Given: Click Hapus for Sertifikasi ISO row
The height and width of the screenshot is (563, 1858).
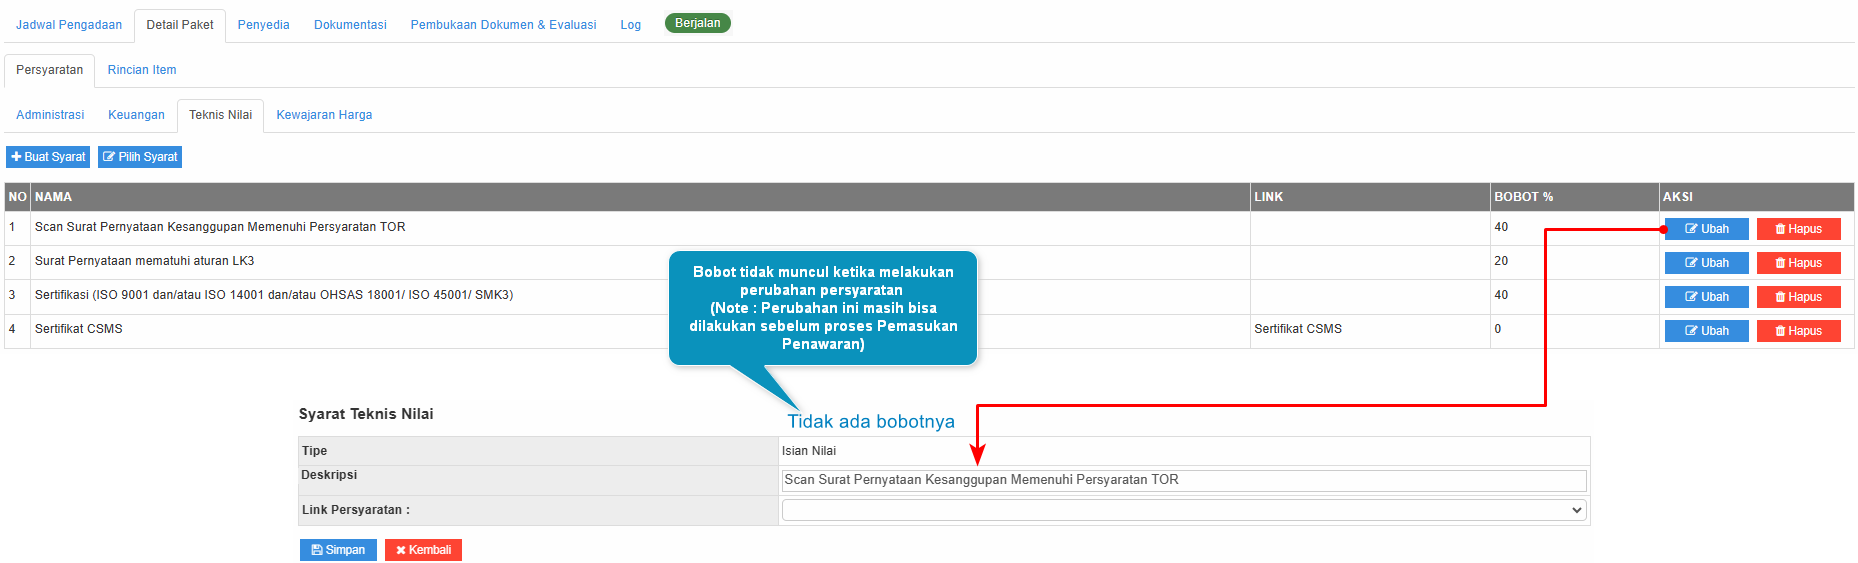Looking at the screenshot, I should point(1798,297).
